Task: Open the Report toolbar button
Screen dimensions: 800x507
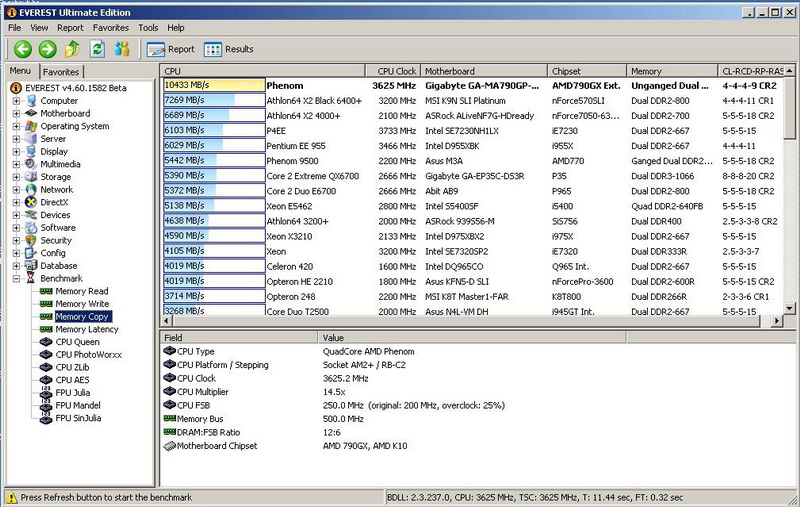Action: pyautogui.click(x=170, y=49)
